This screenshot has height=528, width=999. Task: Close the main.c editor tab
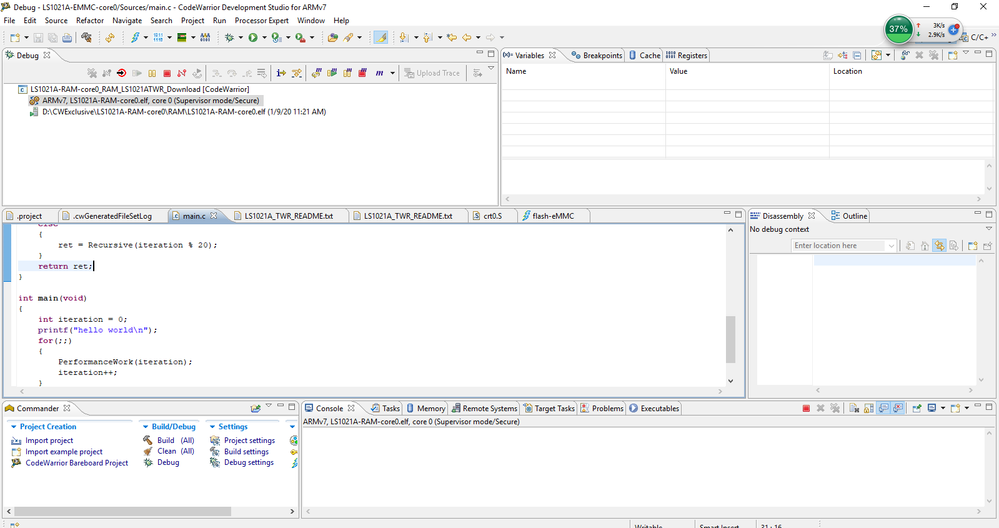[213, 216]
